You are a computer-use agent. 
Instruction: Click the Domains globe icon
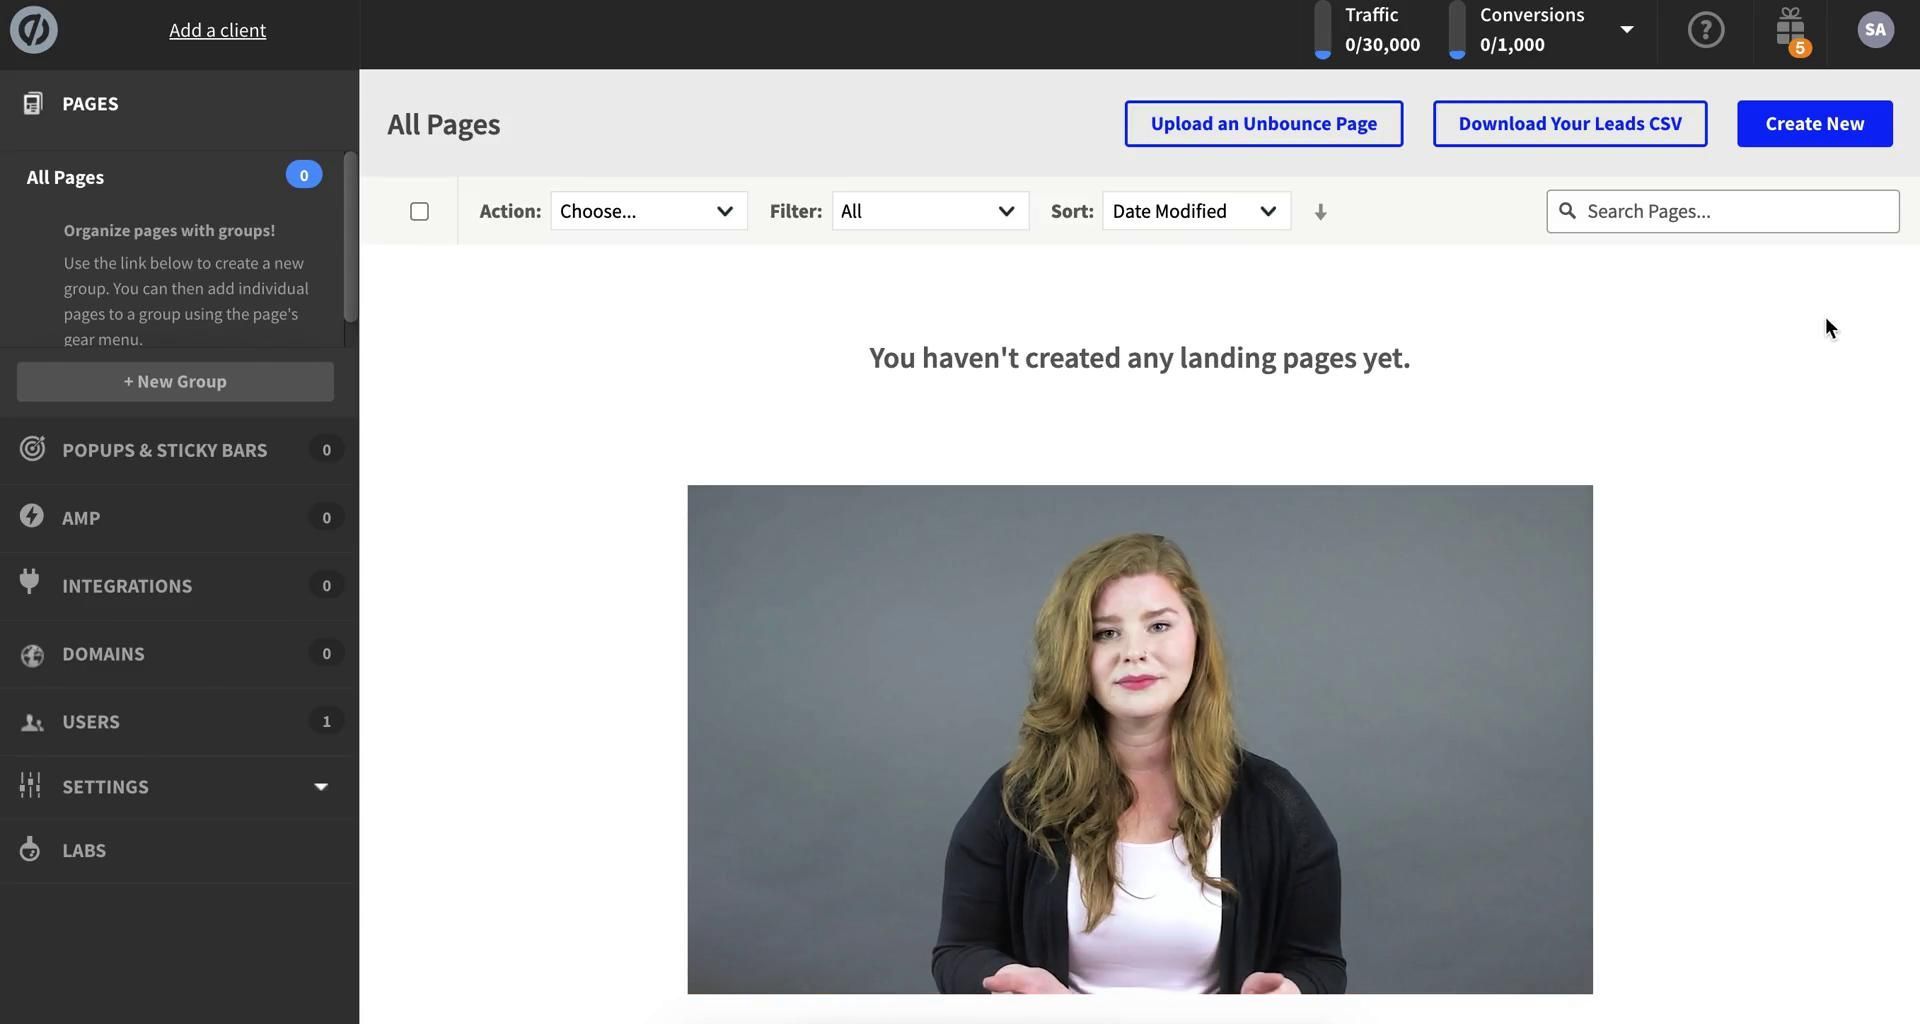tap(32, 654)
